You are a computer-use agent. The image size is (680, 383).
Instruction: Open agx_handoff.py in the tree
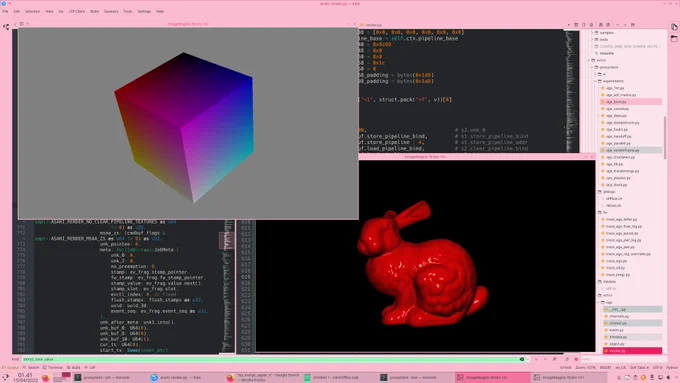[x=618, y=136]
